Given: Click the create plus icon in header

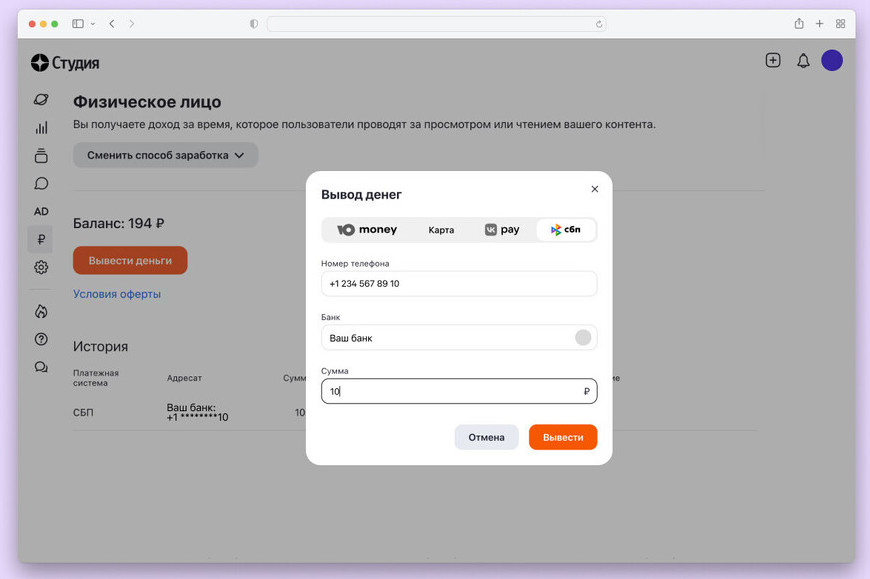Looking at the screenshot, I should [773, 61].
